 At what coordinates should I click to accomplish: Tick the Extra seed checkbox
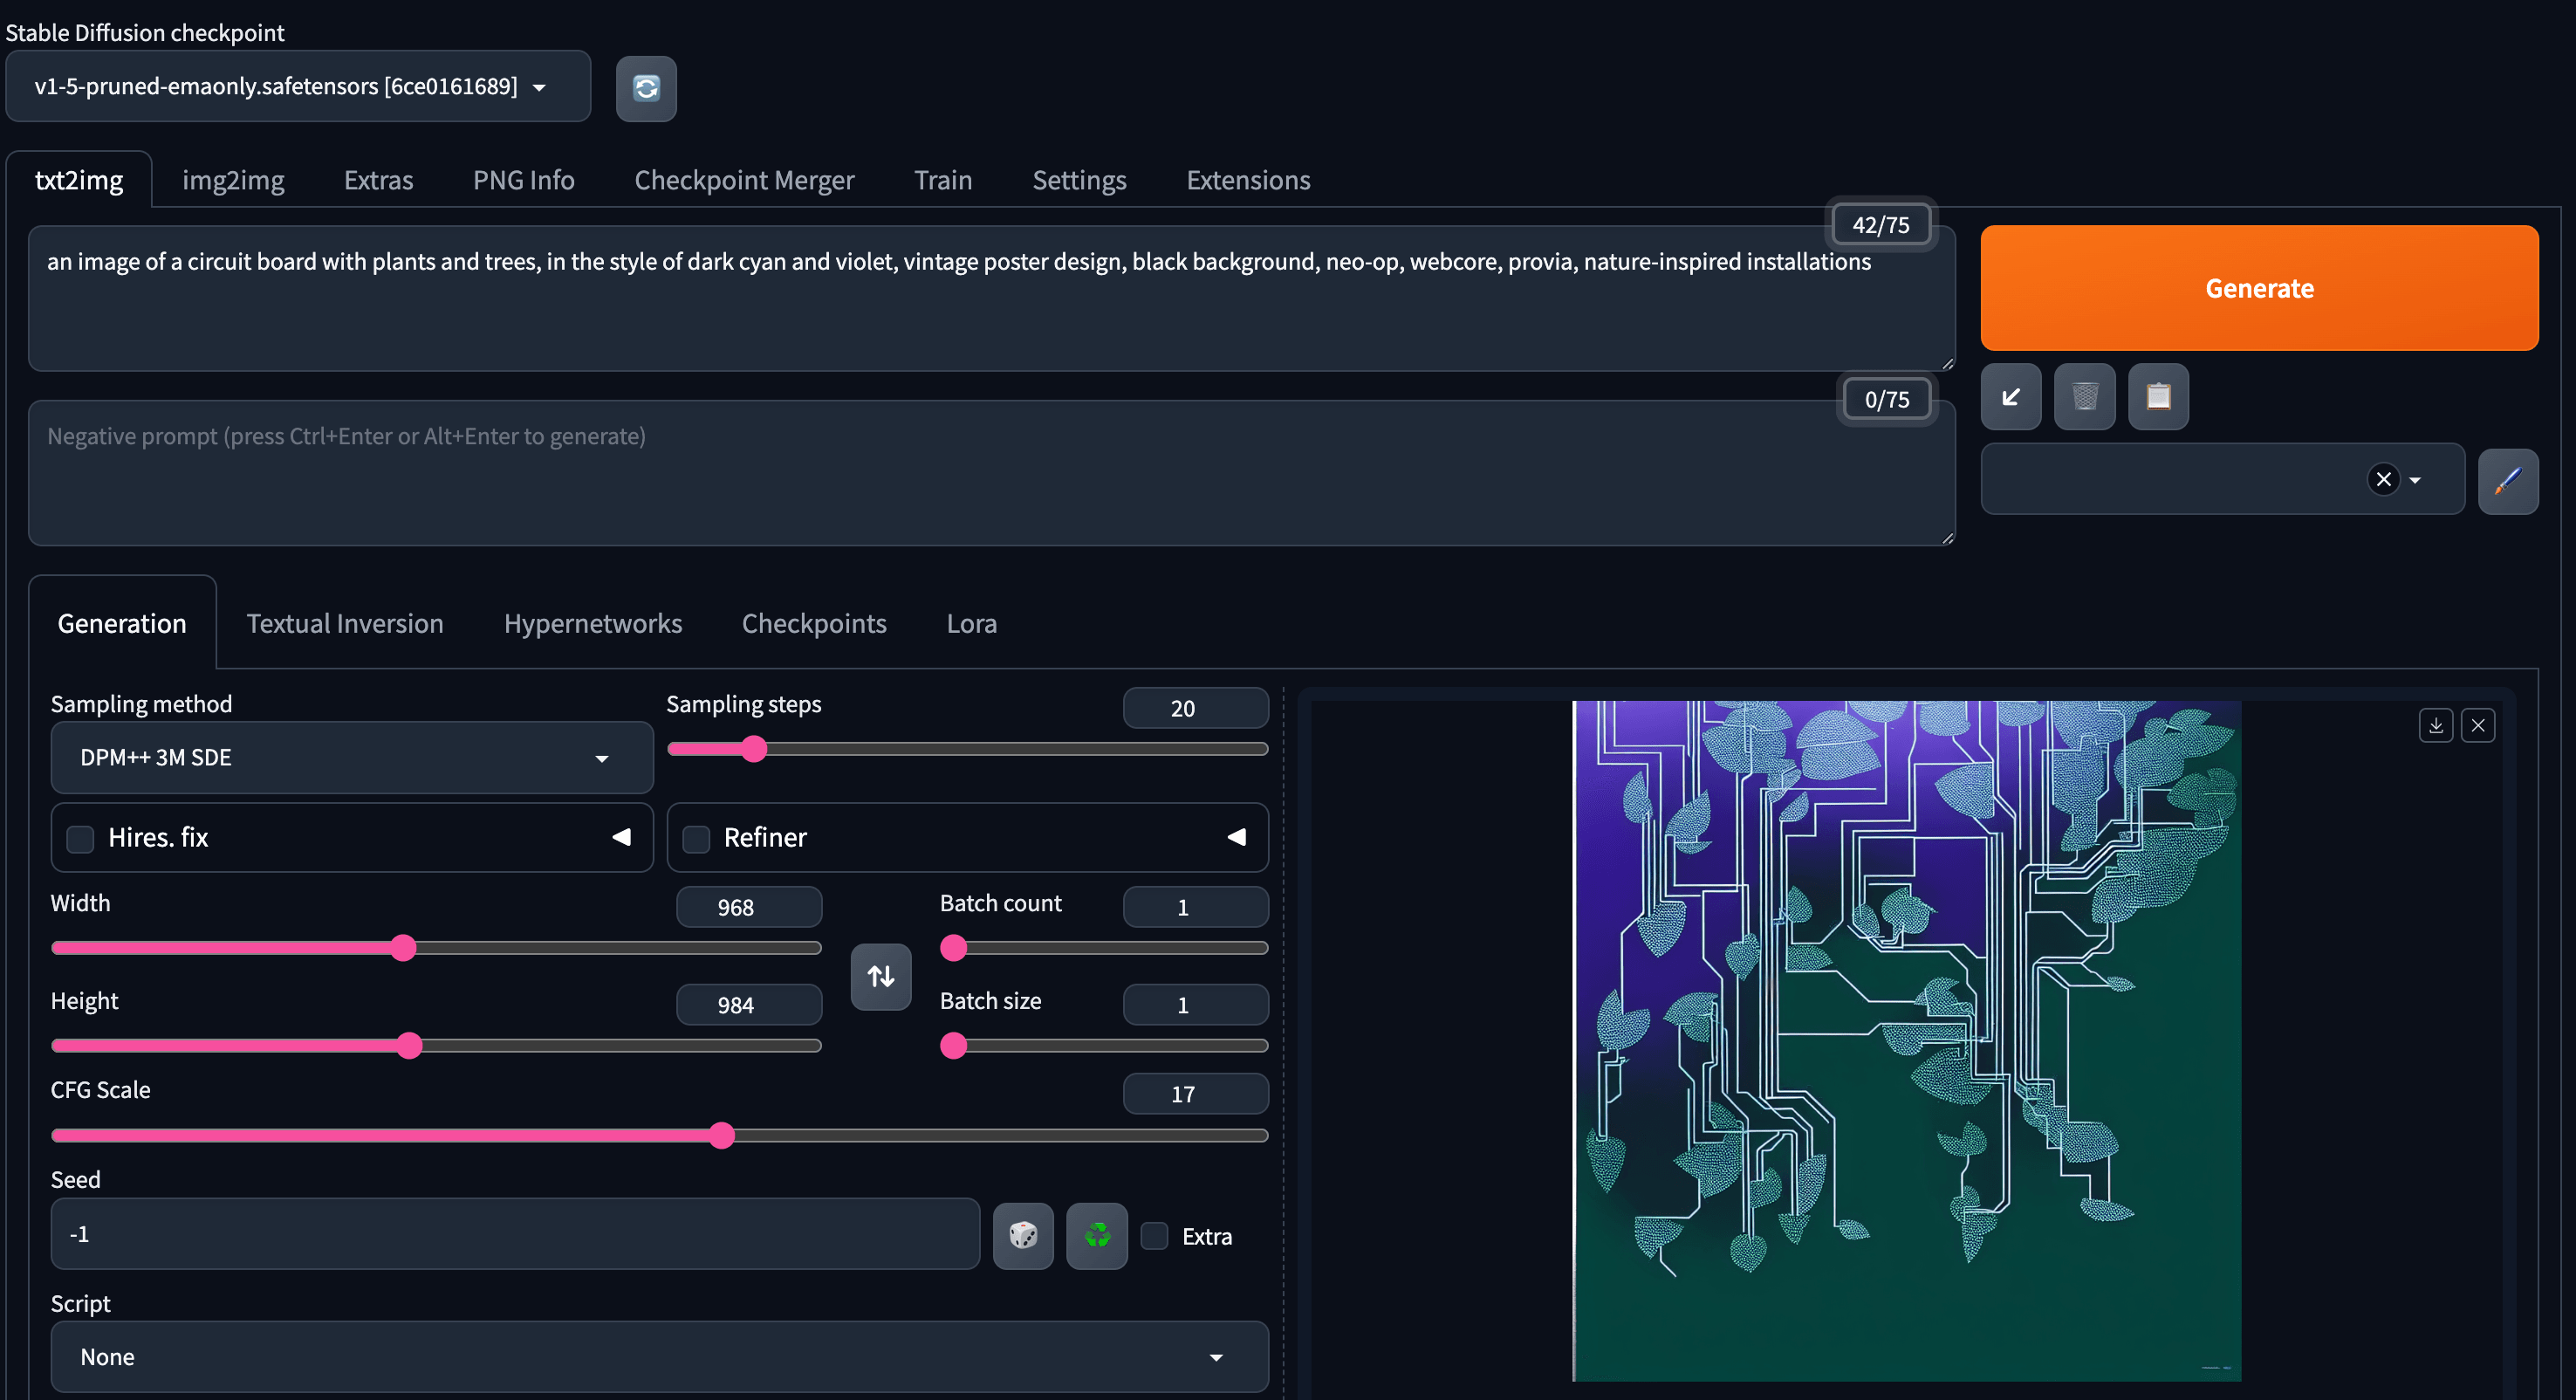point(1154,1236)
